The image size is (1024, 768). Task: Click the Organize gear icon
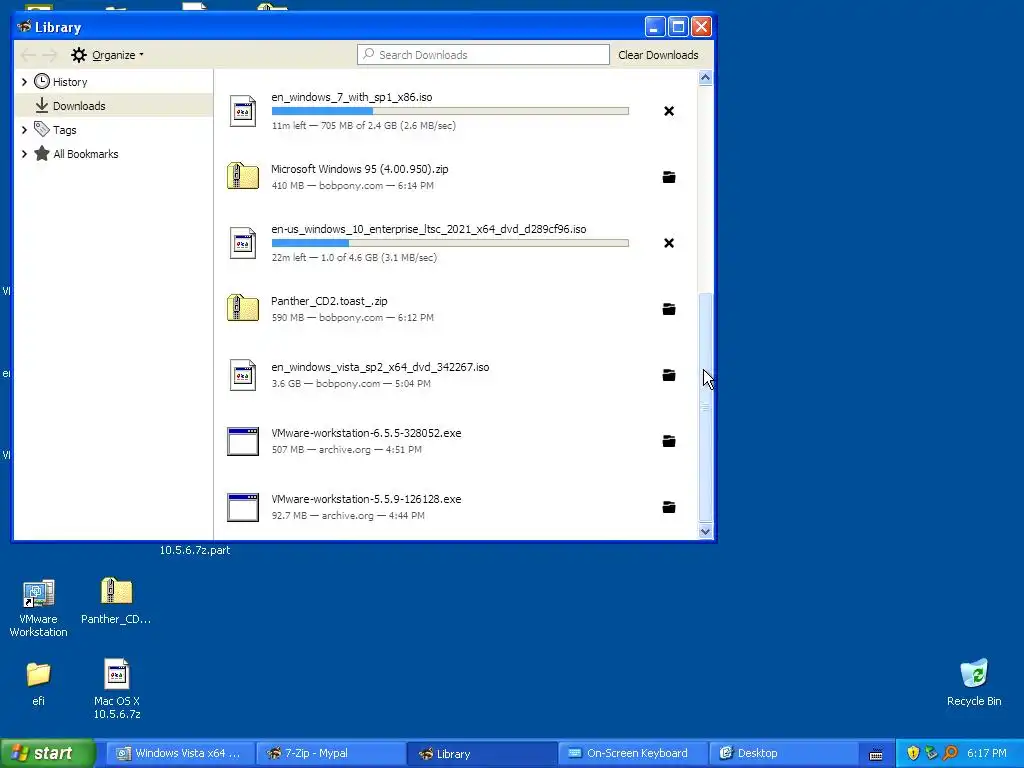coord(79,55)
